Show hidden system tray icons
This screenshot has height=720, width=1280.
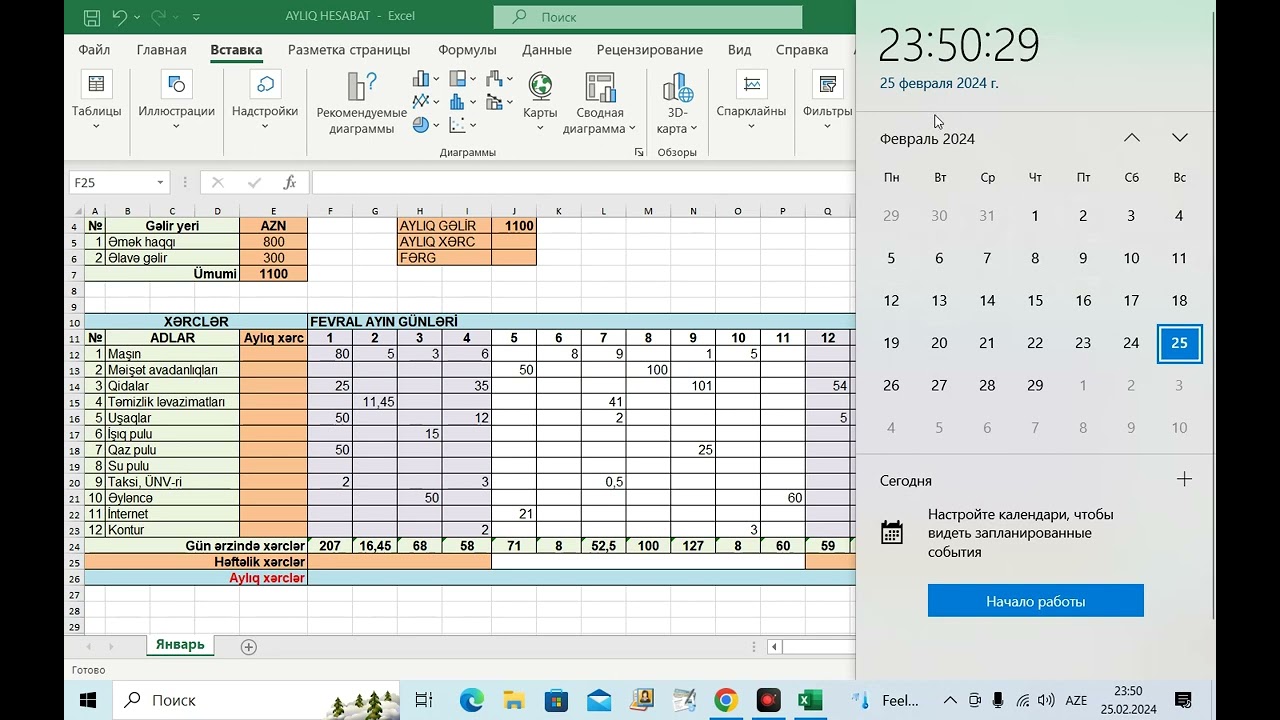[950, 700]
